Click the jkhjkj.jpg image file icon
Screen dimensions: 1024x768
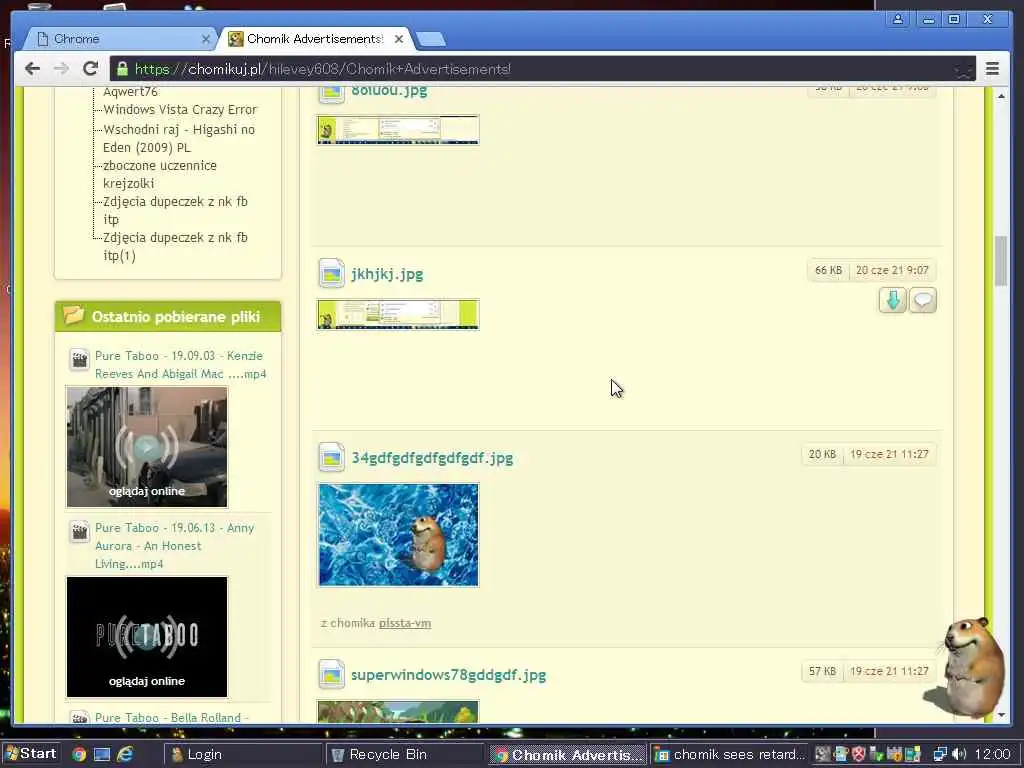[x=331, y=274]
